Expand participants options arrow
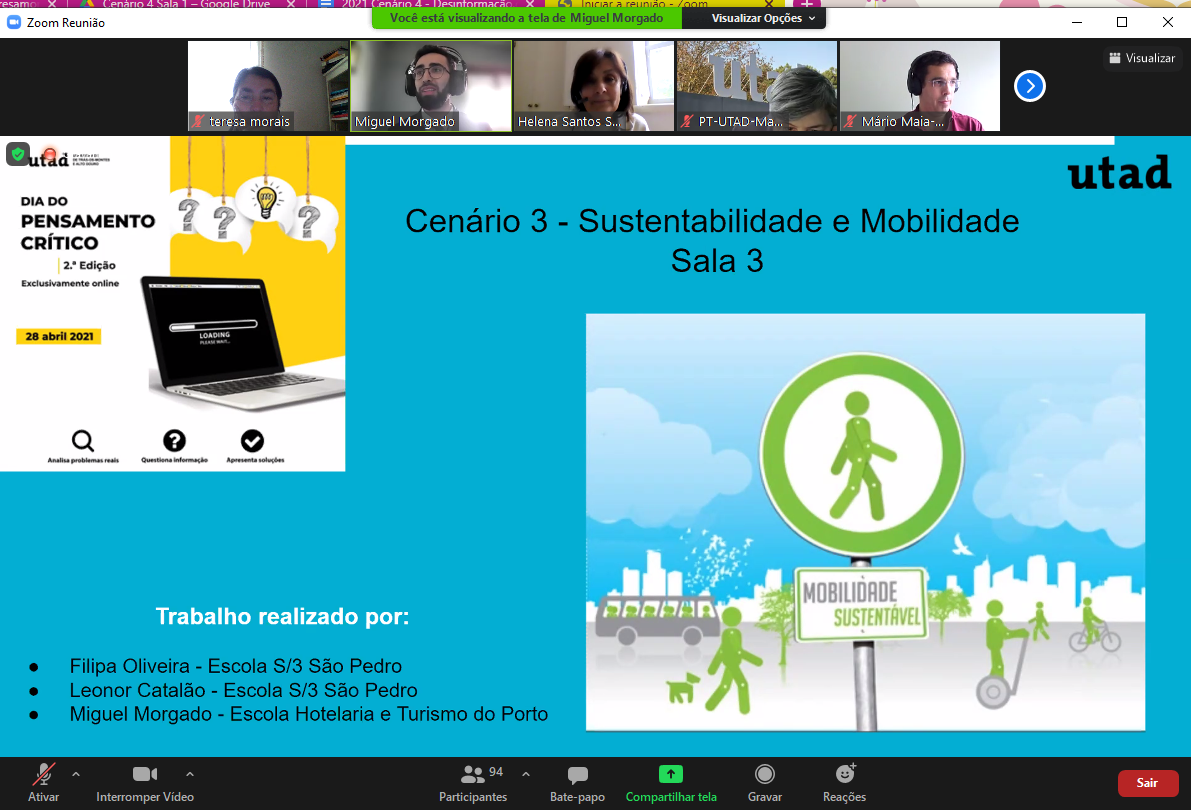 (526, 774)
